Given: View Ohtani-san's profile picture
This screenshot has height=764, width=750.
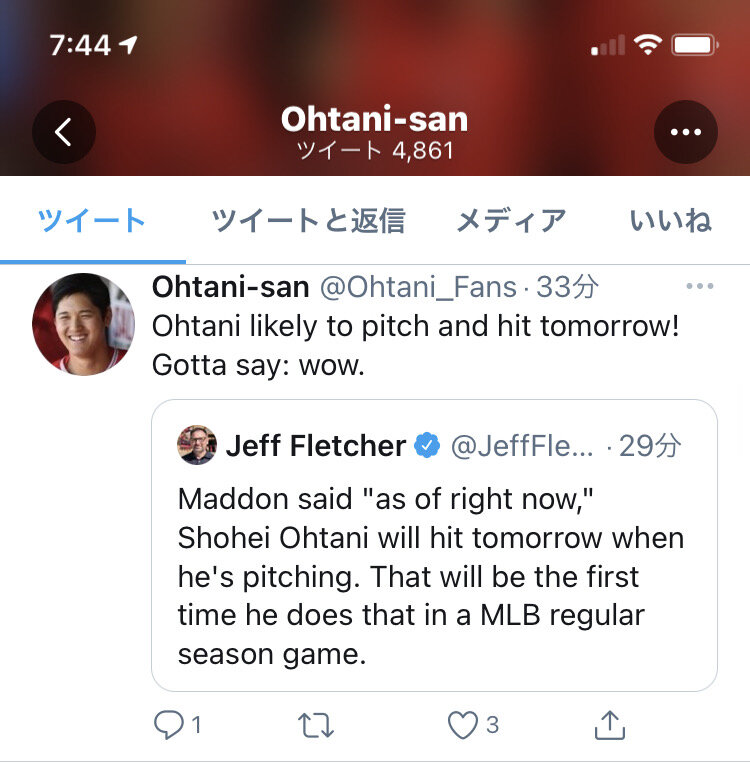Looking at the screenshot, I should [84, 324].
